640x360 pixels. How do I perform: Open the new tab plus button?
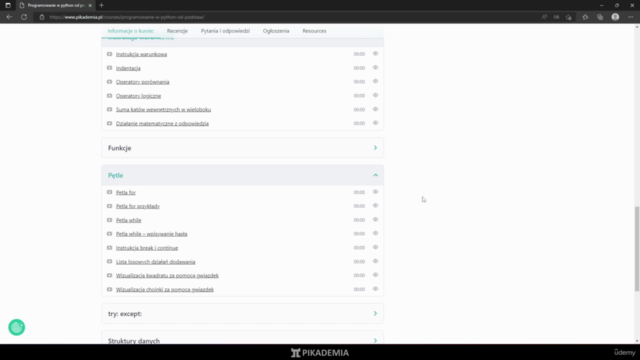coord(101,5)
